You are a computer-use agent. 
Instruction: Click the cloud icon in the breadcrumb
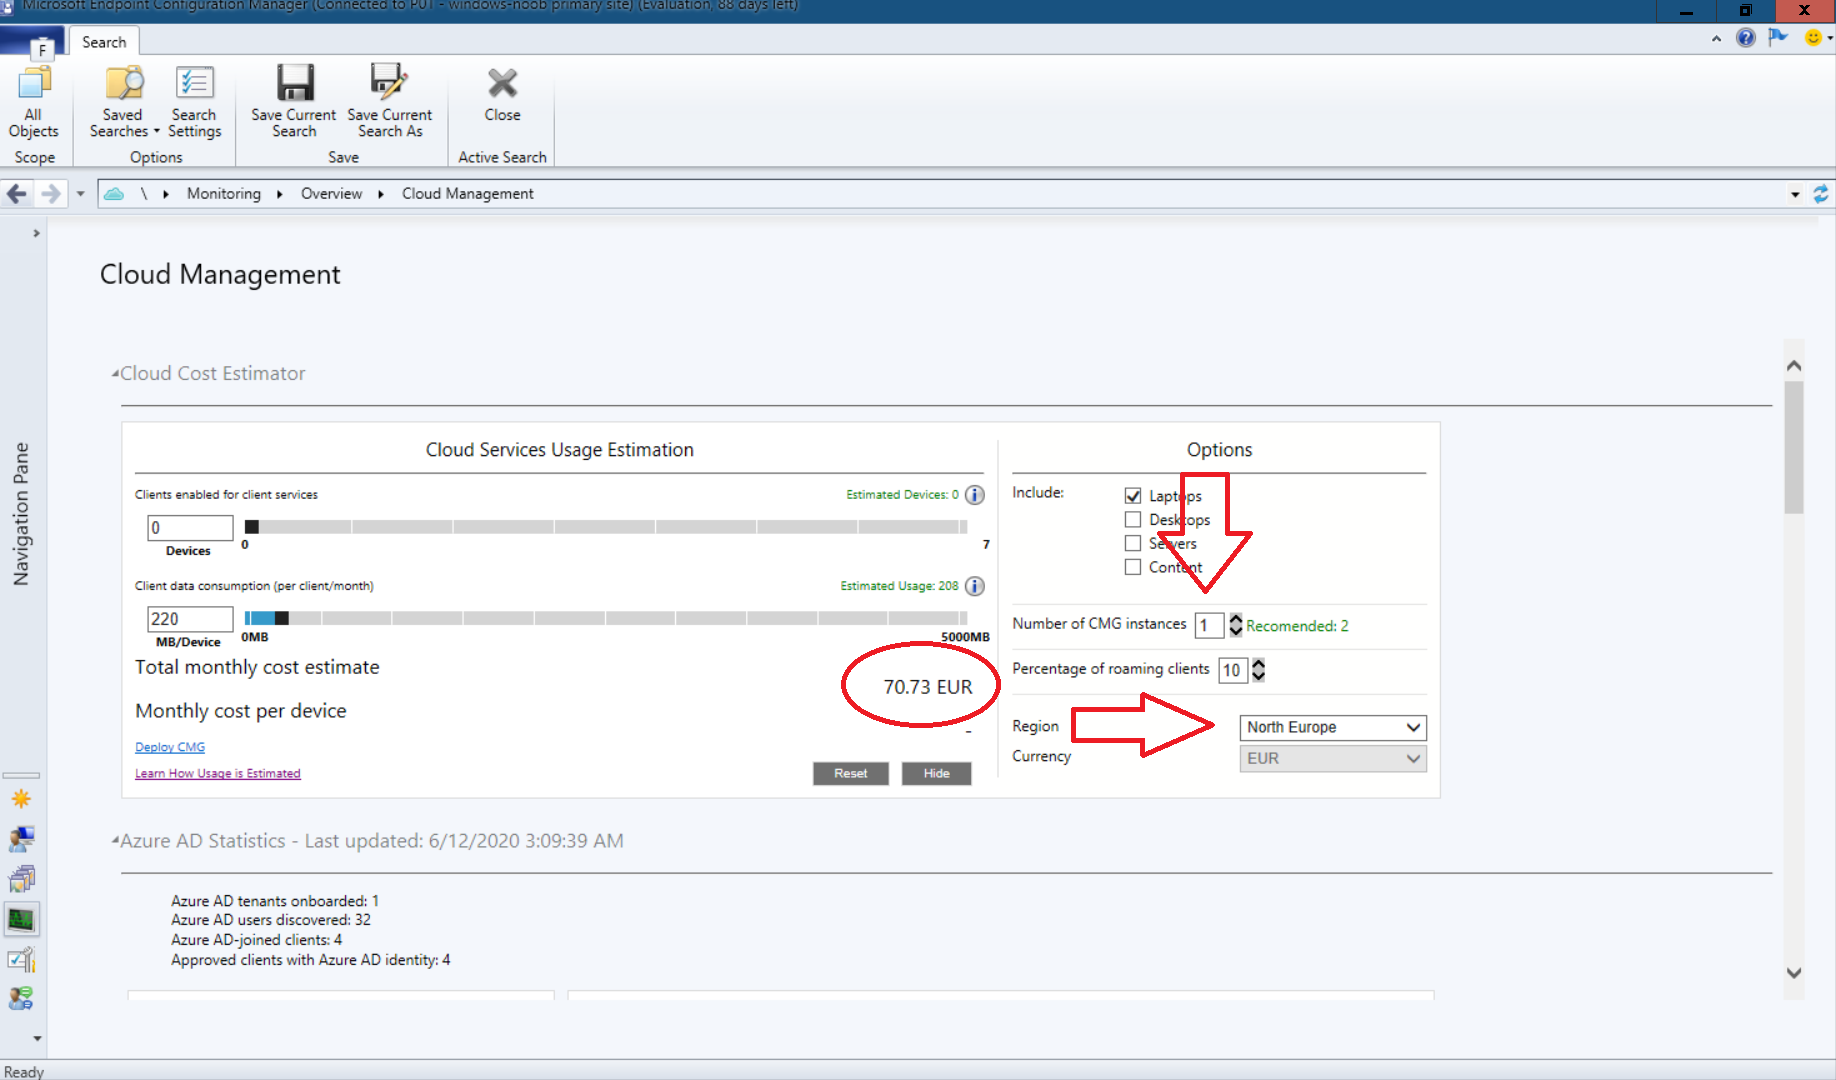[x=115, y=194]
